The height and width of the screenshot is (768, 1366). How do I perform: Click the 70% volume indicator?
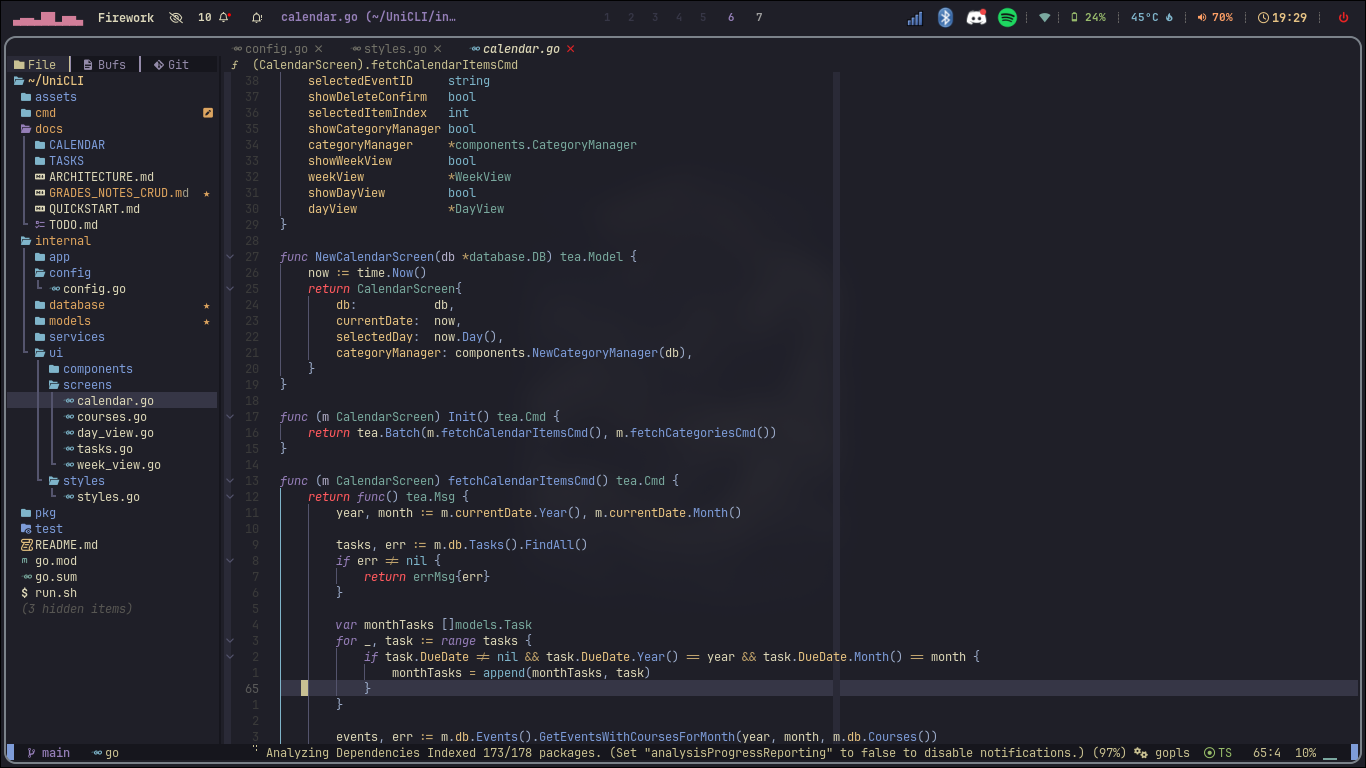1215,16
